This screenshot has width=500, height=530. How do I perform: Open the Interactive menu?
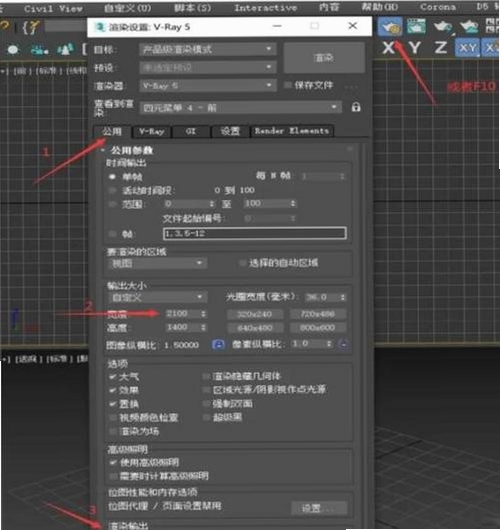coord(266,8)
